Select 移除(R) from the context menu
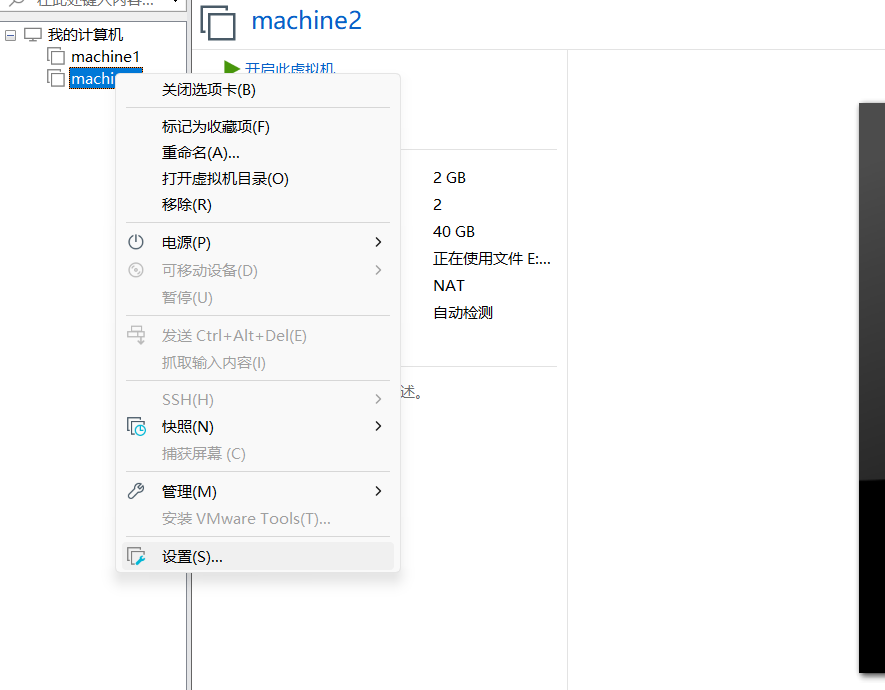The width and height of the screenshot is (885, 690). 257,204
